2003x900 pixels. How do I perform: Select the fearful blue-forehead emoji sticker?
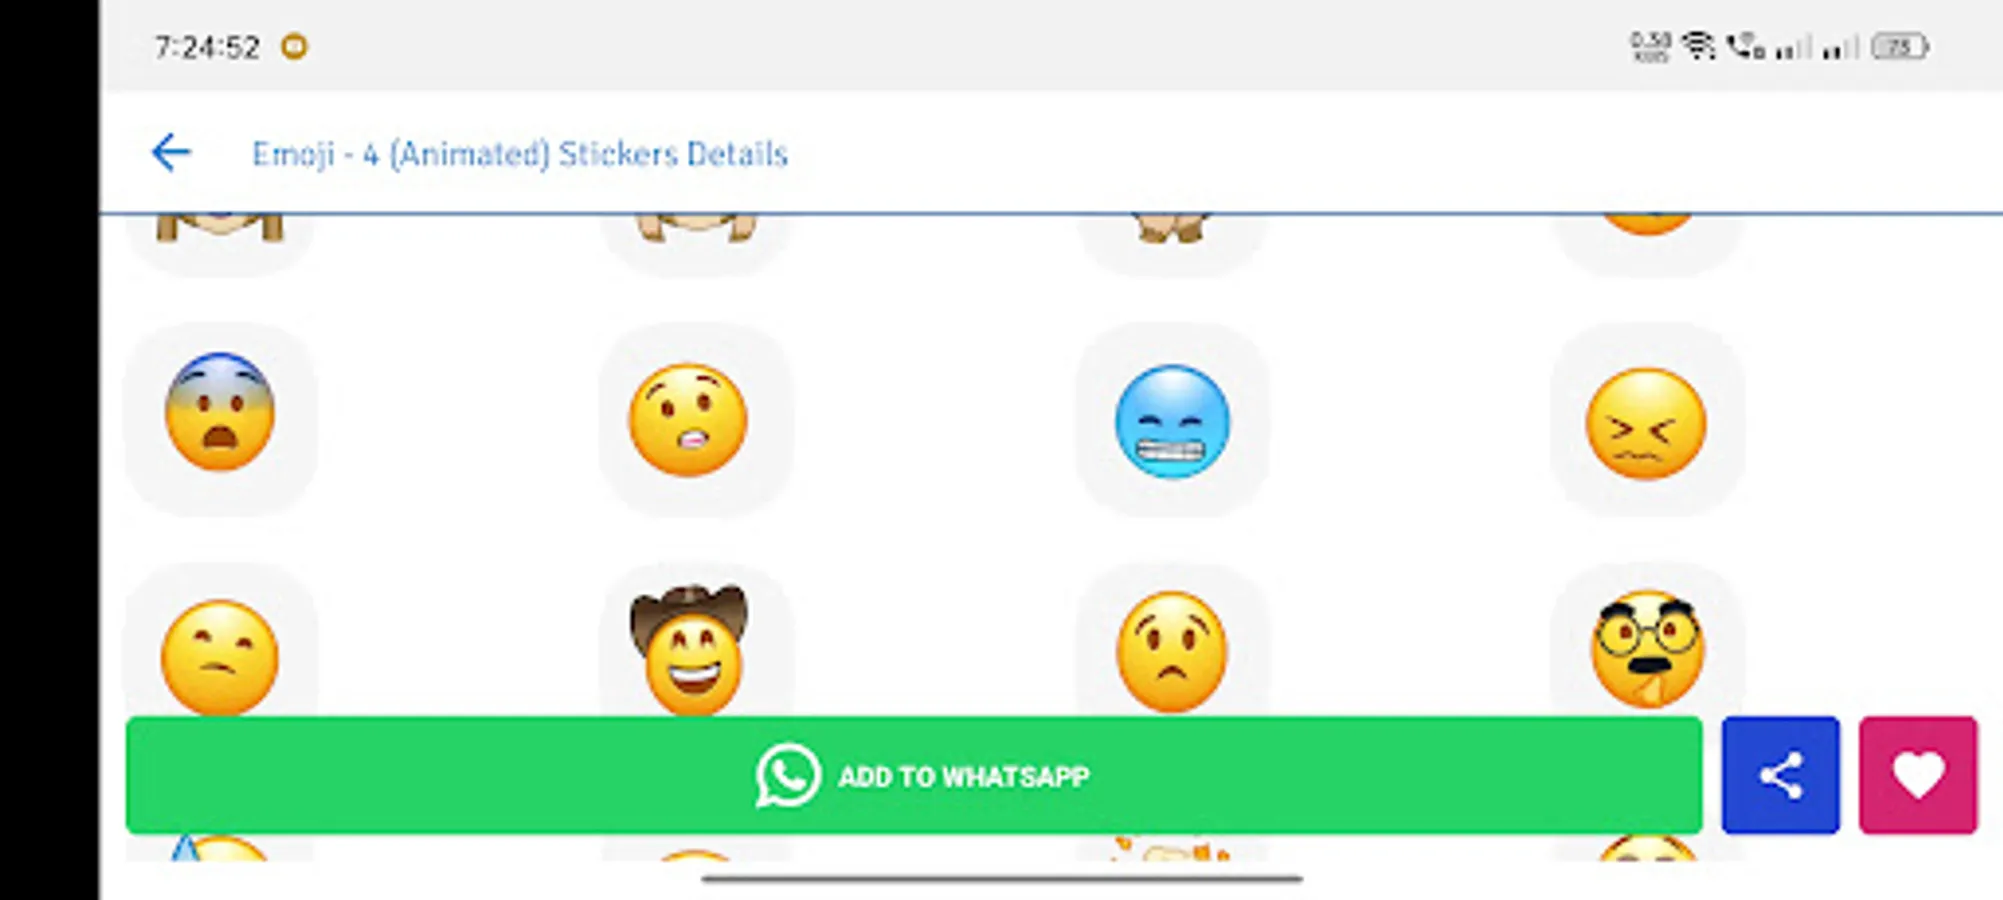[220, 412]
